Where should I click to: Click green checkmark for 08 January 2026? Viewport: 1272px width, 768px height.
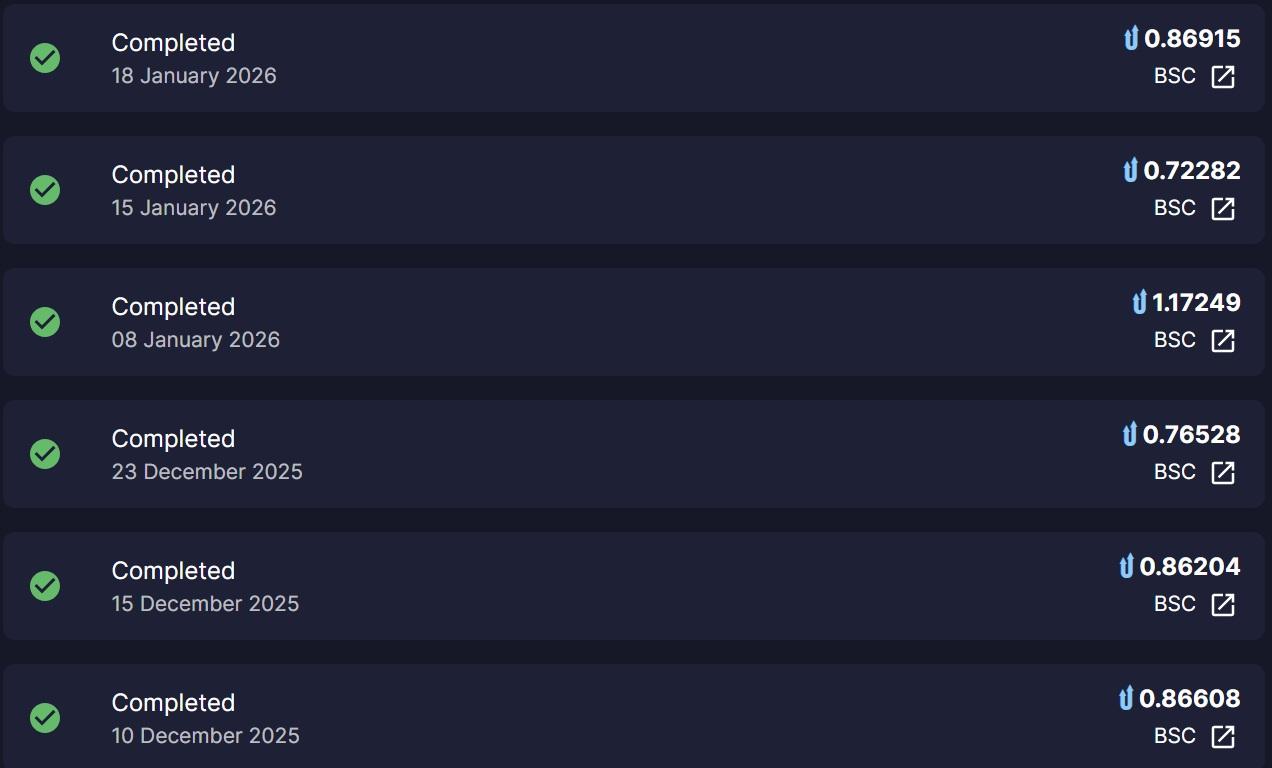tap(45, 322)
